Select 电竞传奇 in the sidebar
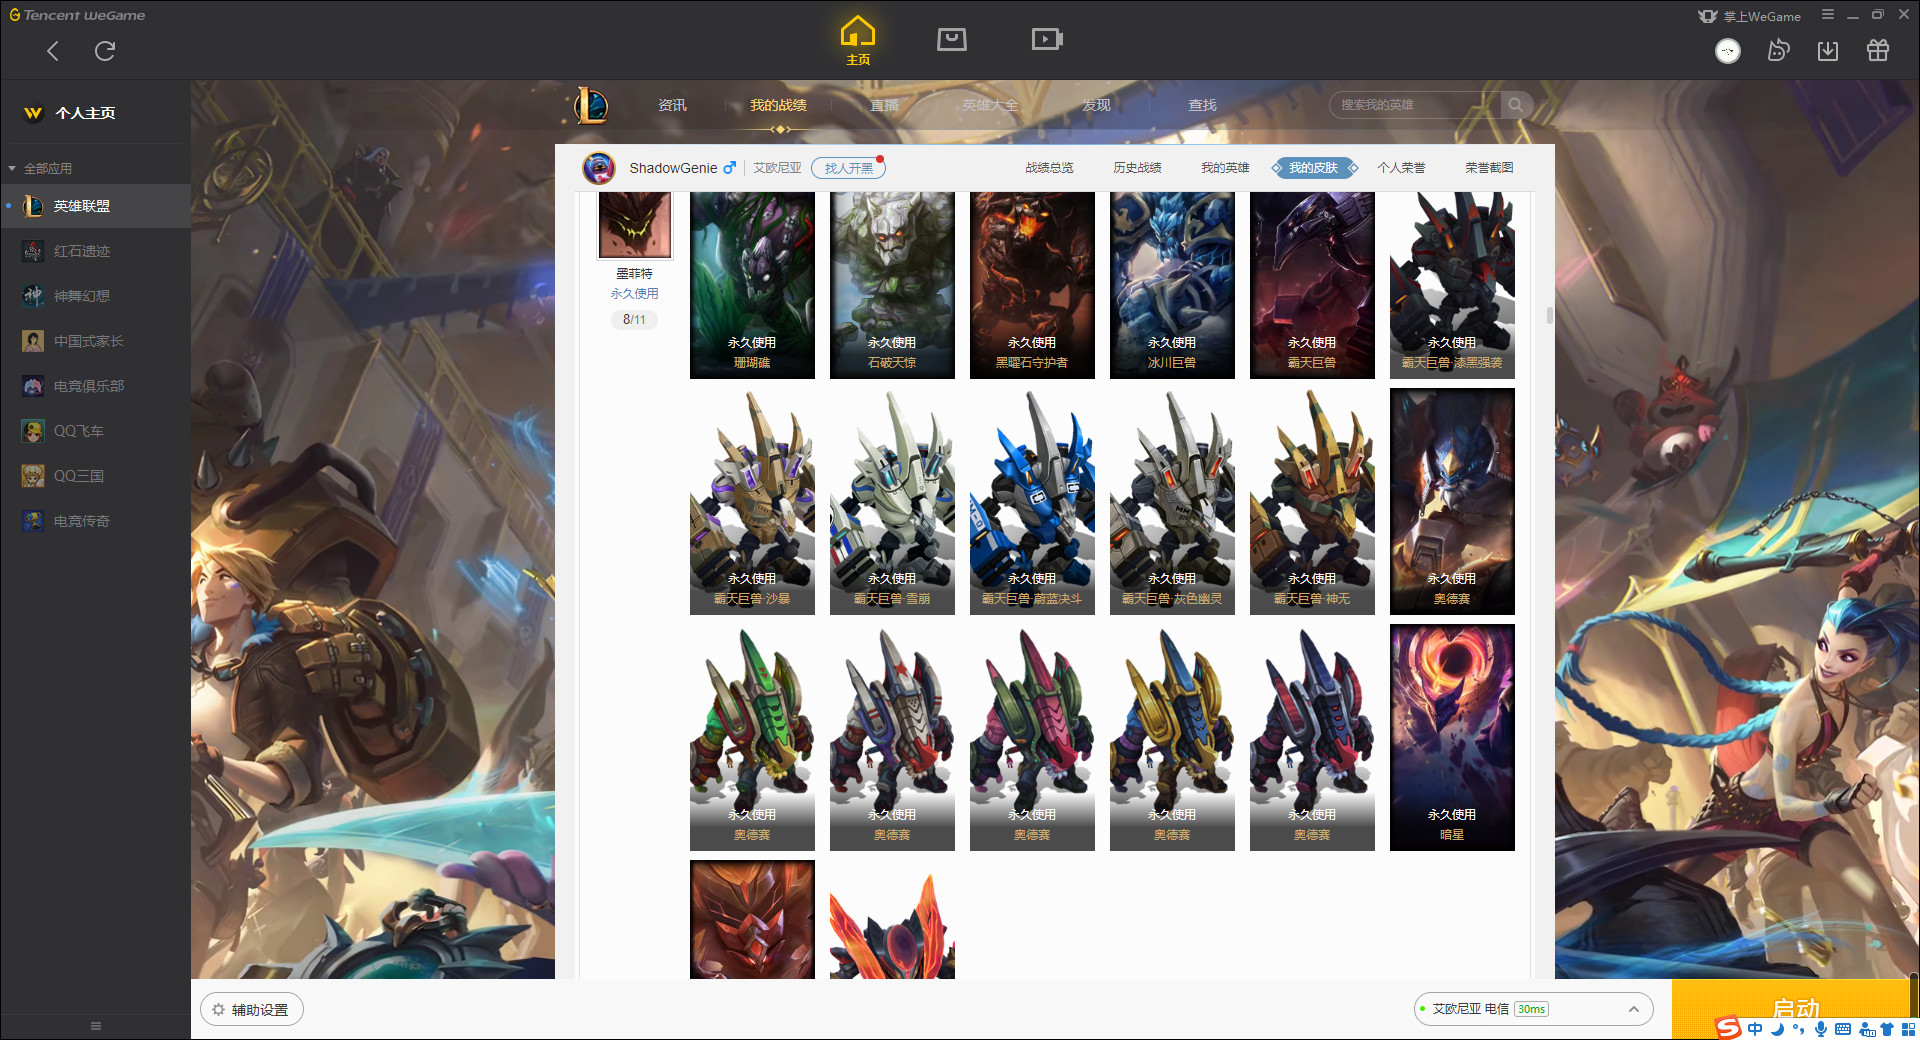Image resolution: width=1920 pixels, height=1040 pixels. click(95, 521)
